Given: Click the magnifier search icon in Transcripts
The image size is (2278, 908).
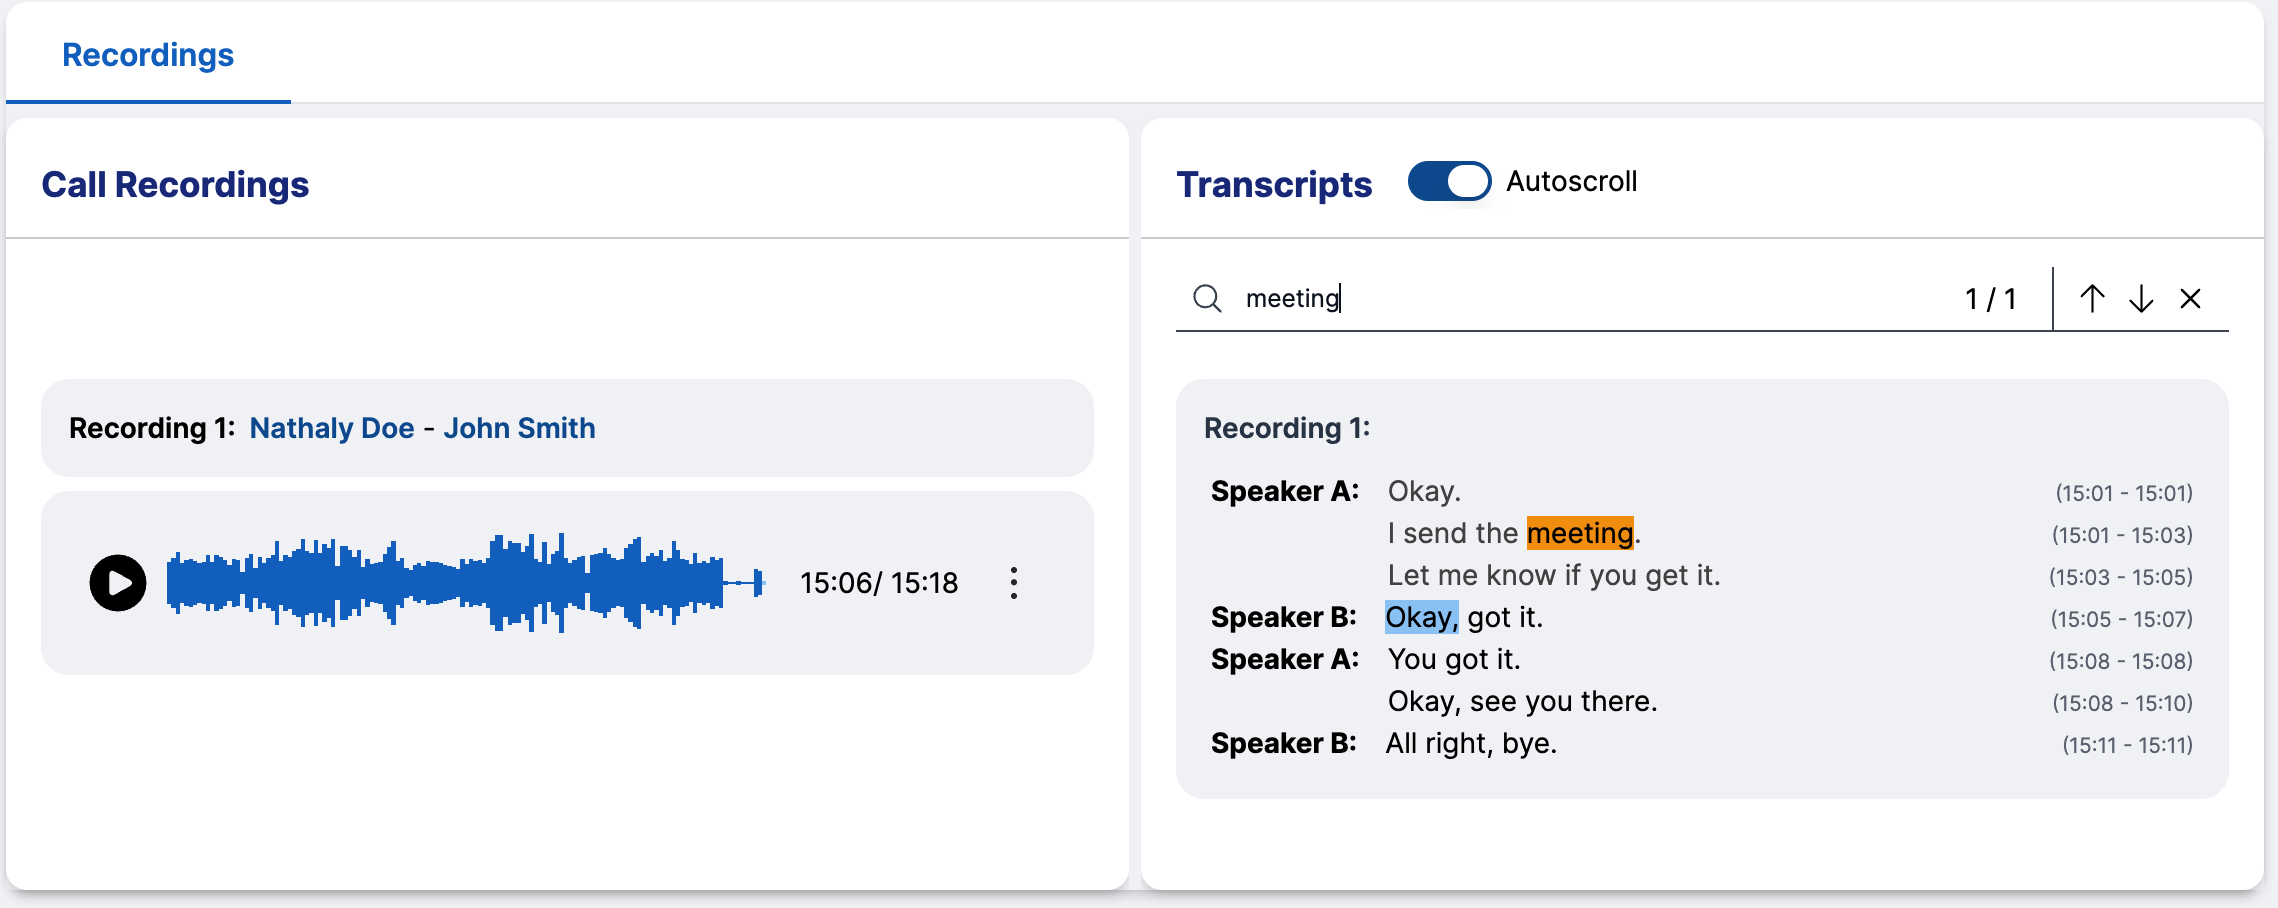Looking at the screenshot, I should tap(1207, 298).
